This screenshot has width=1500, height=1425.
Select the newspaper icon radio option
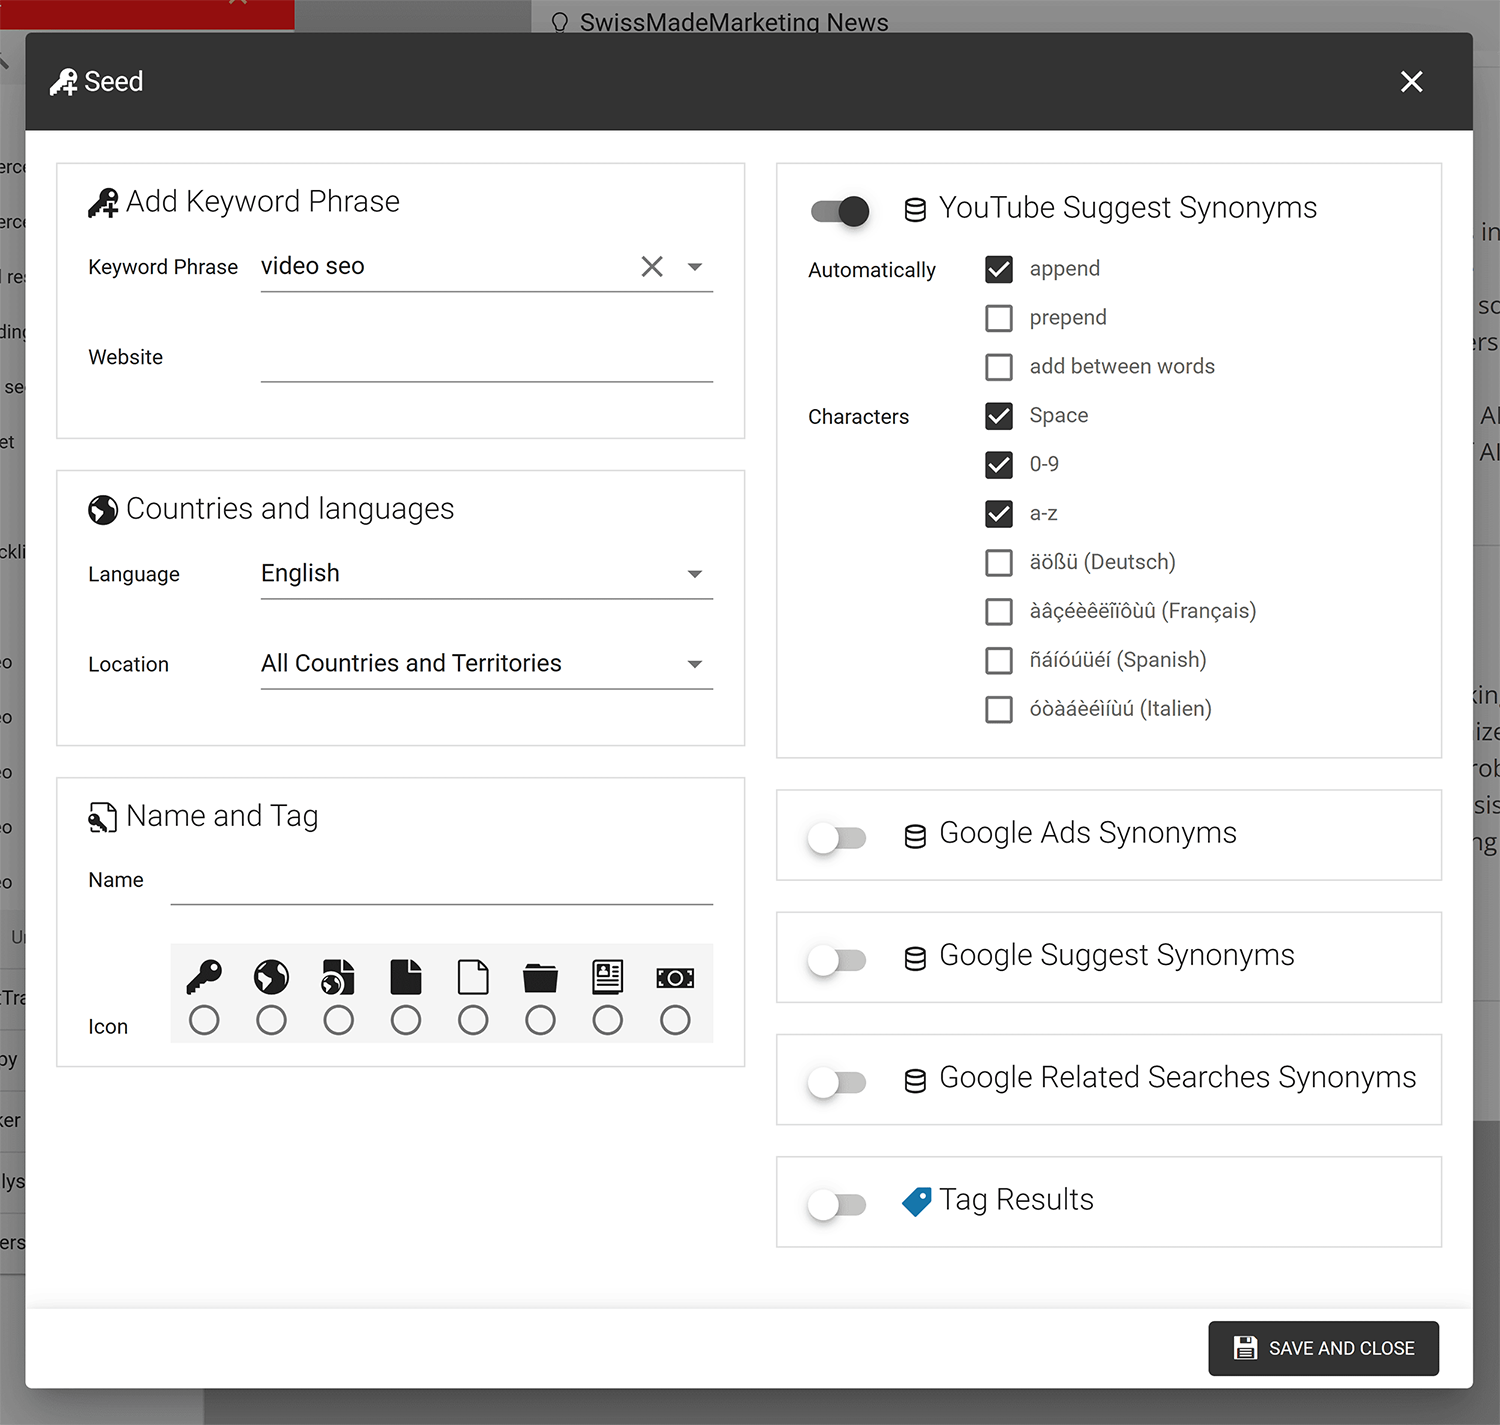pyautogui.click(x=608, y=1020)
